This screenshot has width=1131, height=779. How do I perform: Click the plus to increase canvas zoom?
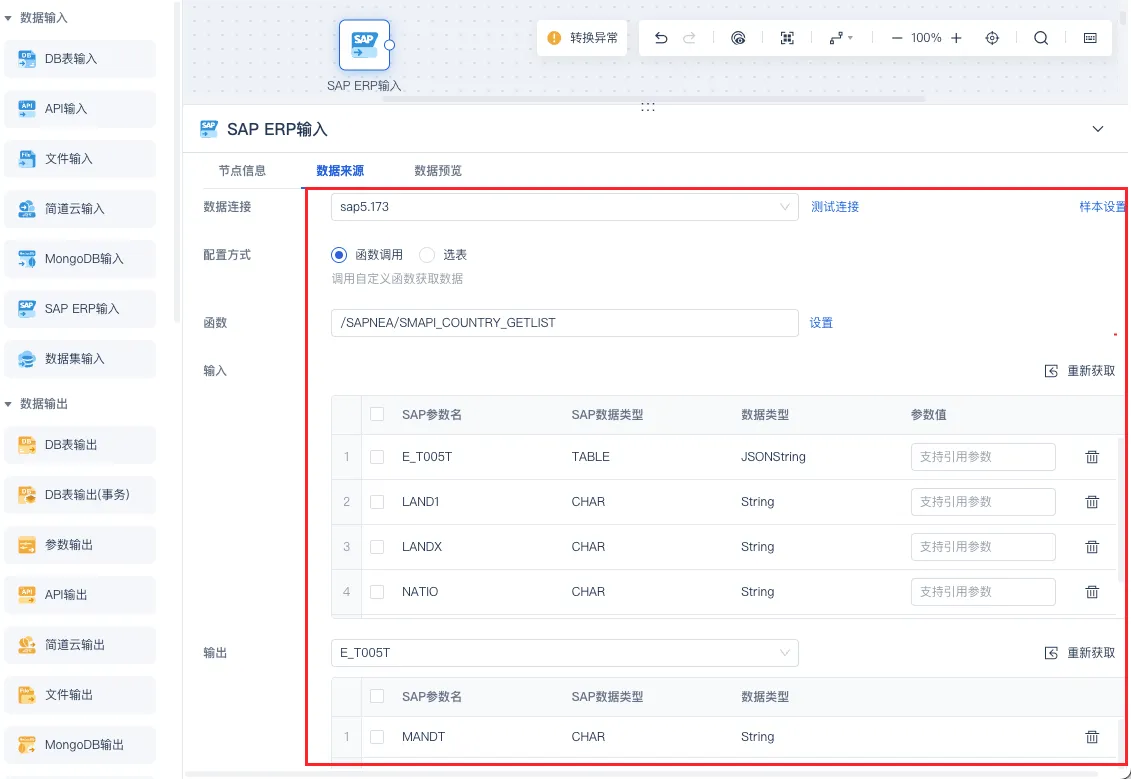(x=955, y=37)
